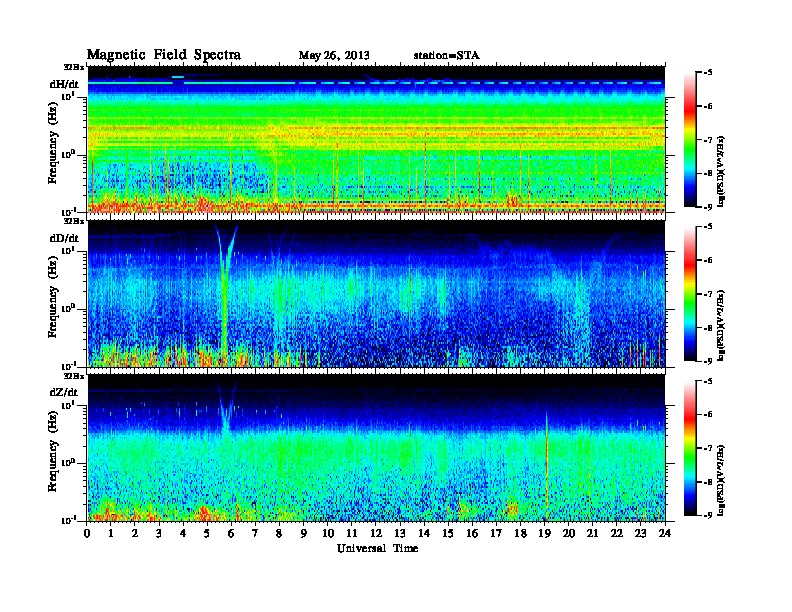Click the hour 12 tick label

(376, 533)
